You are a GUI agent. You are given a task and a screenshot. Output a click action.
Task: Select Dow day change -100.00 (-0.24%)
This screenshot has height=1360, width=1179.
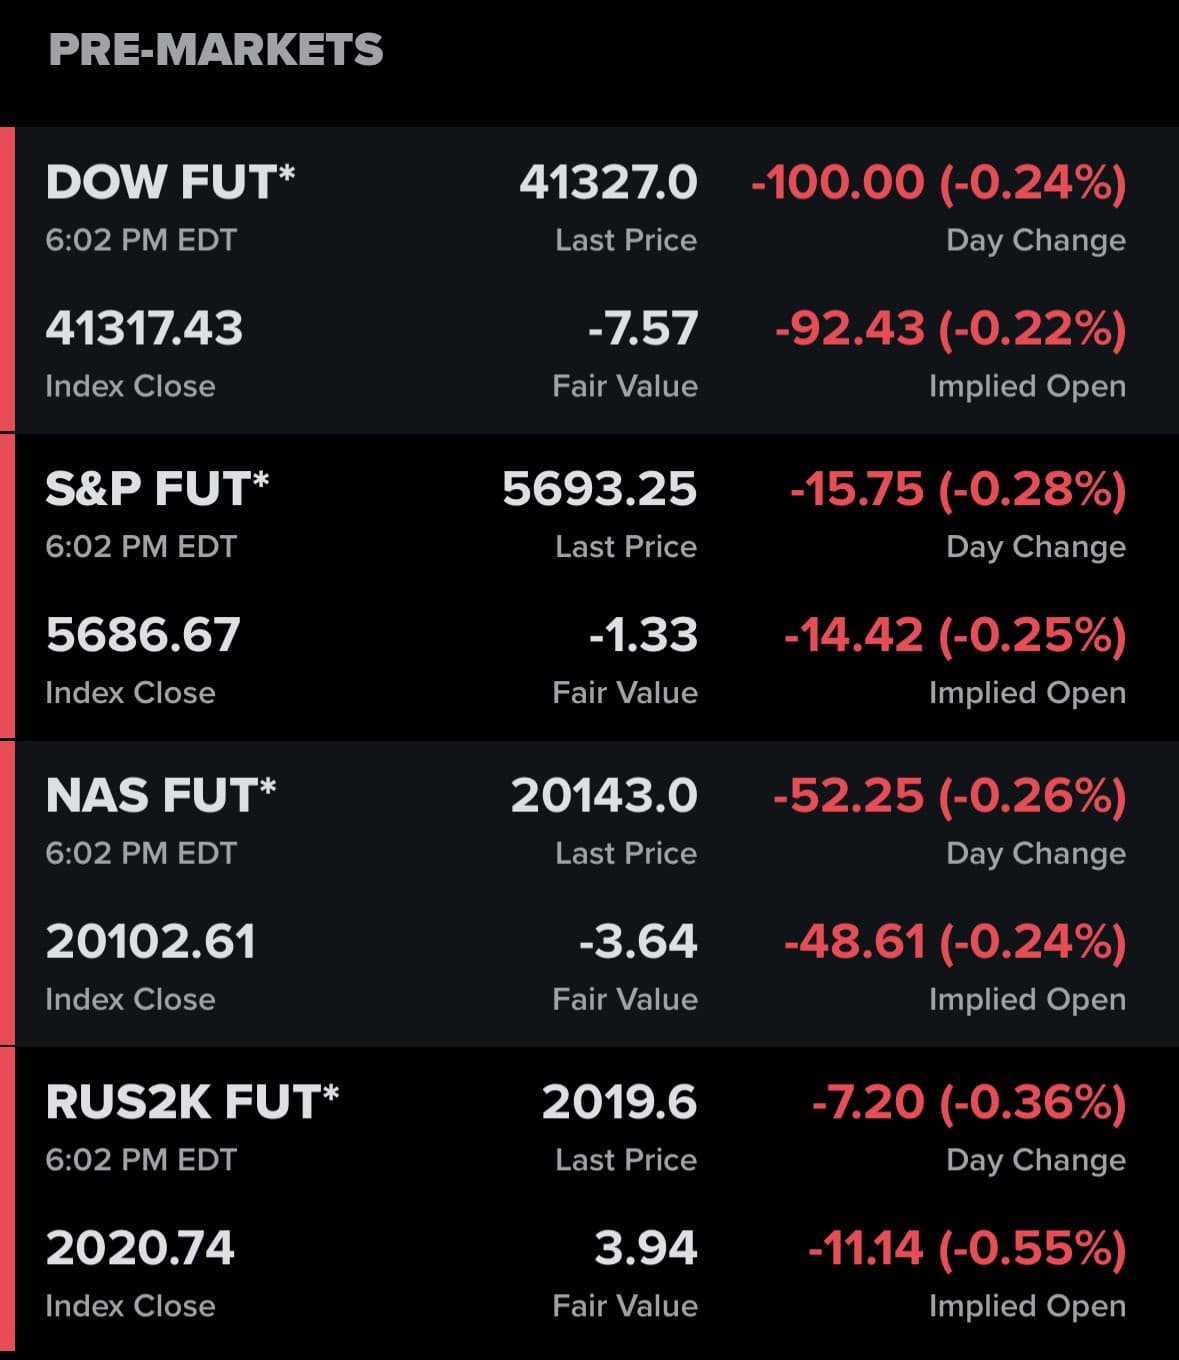[938, 182]
